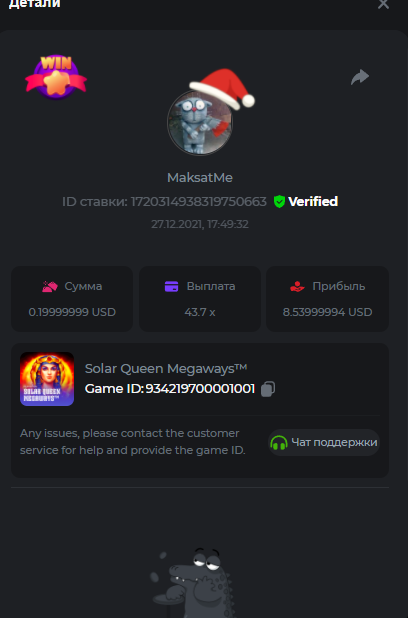Screen dimensions: 408x618
Task: Open MaksatMe's profile avatar
Action: click(x=200, y=123)
